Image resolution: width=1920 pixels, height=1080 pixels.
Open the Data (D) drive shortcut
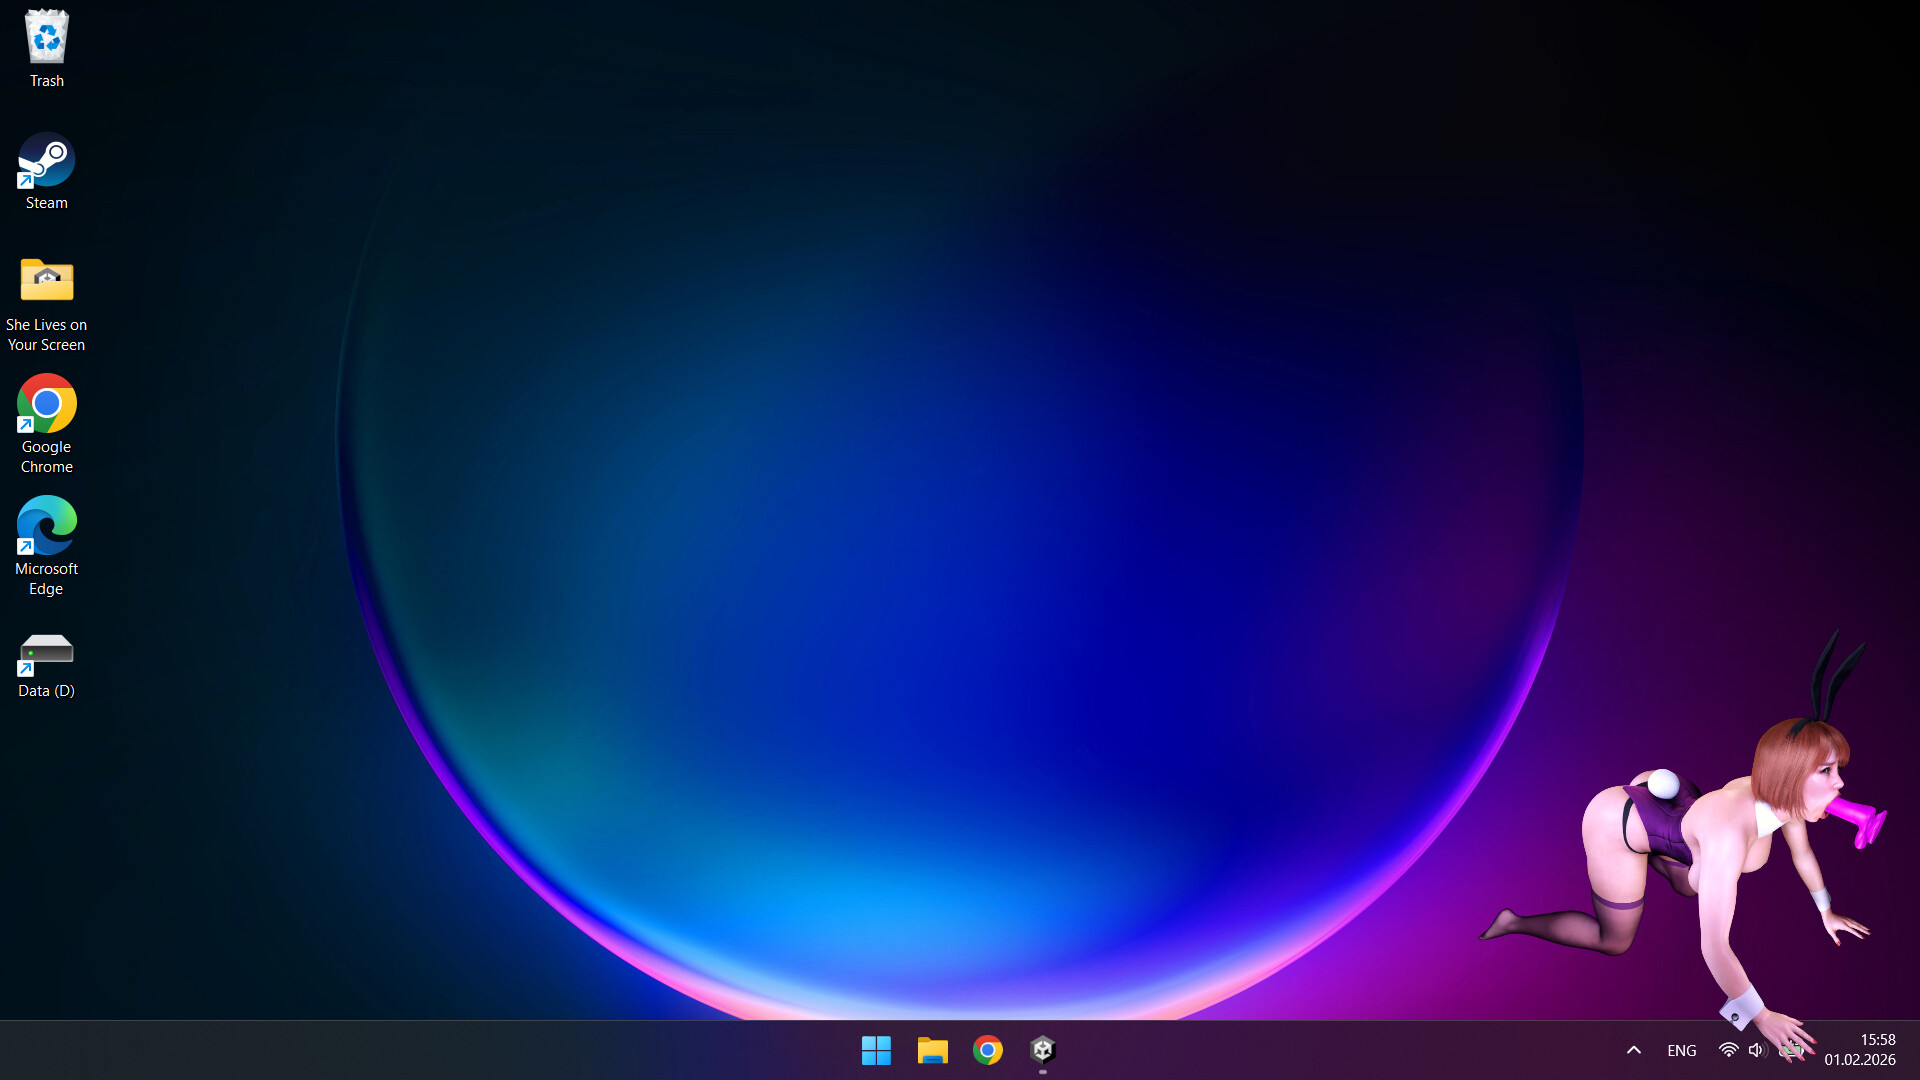(x=46, y=648)
